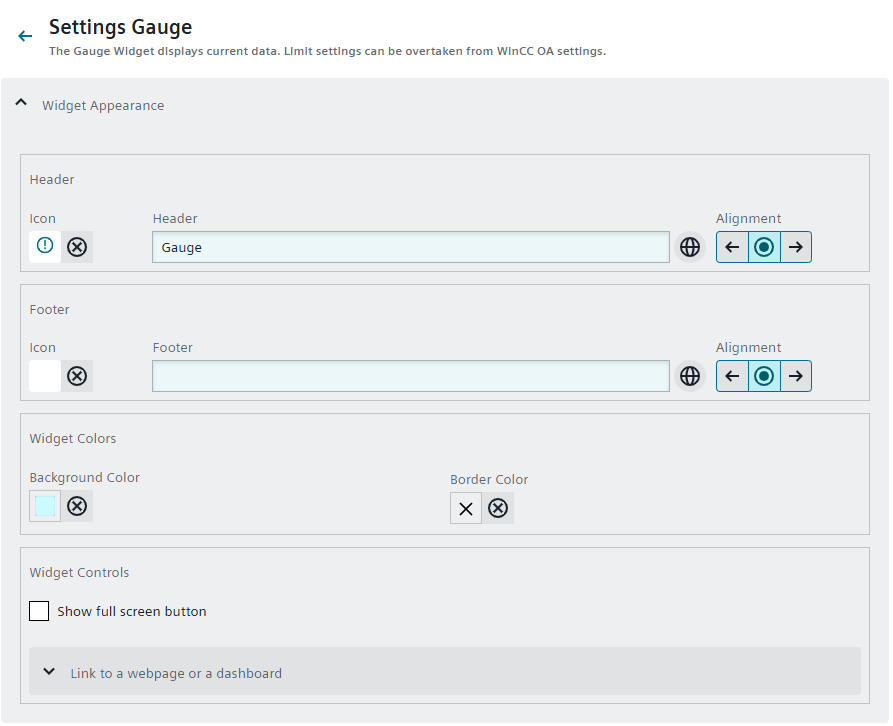Image resolution: width=893 pixels, height=726 pixels.
Task: Center the header alignment
Action: pos(764,247)
